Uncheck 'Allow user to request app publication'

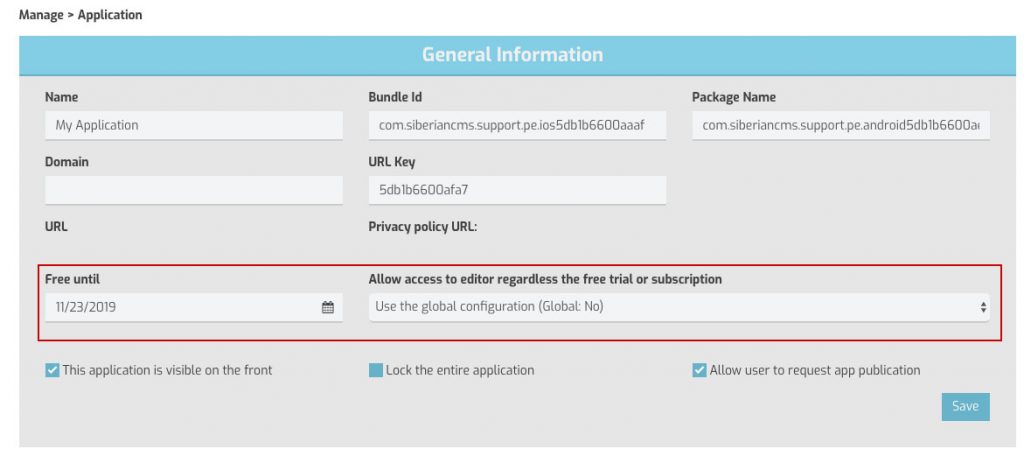point(699,370)
